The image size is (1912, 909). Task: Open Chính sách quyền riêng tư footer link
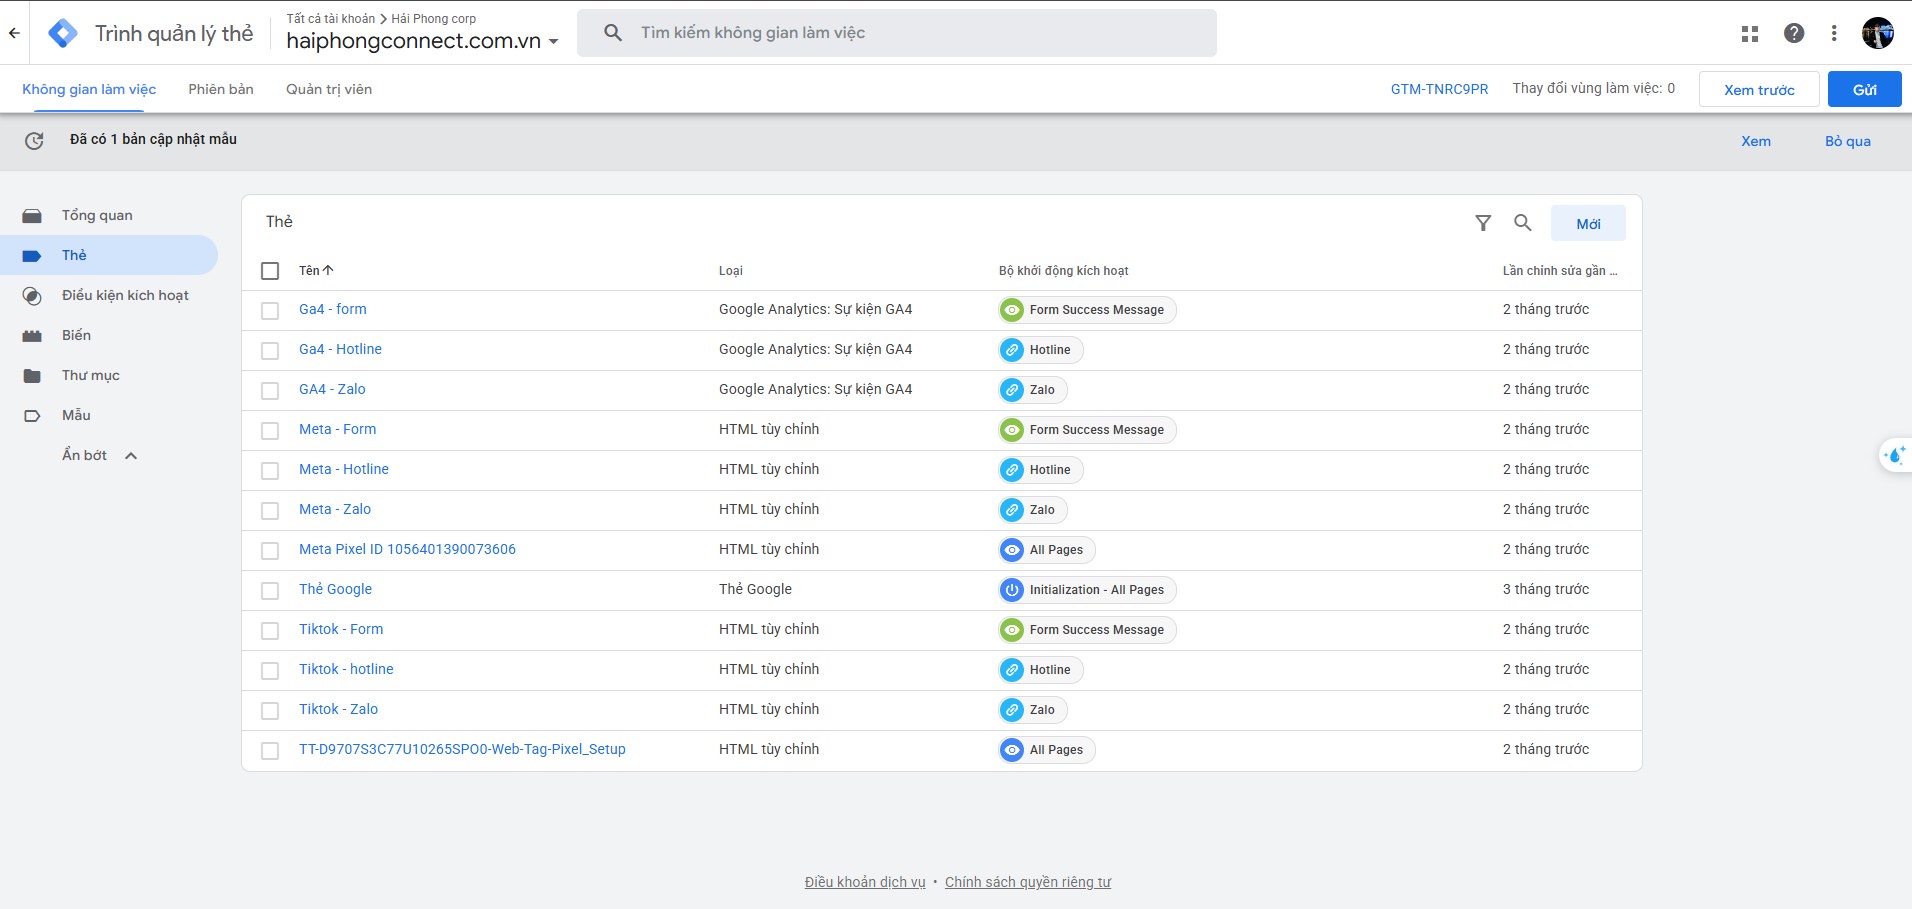1028,882
